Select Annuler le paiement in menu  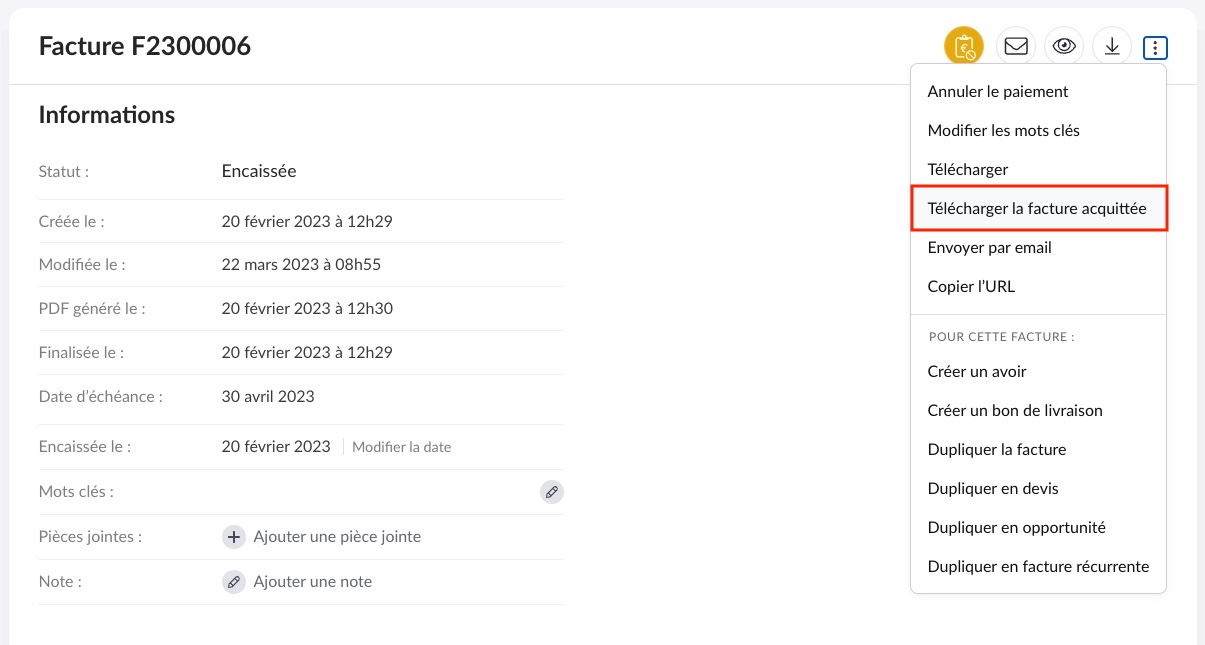click(998, 92)
